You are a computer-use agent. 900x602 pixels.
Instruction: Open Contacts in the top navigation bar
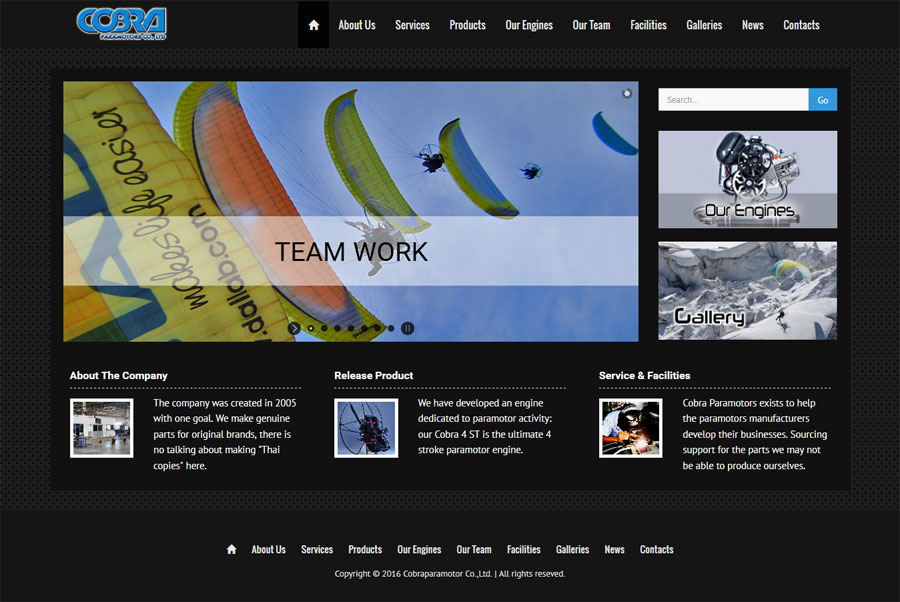click(801, 25)
